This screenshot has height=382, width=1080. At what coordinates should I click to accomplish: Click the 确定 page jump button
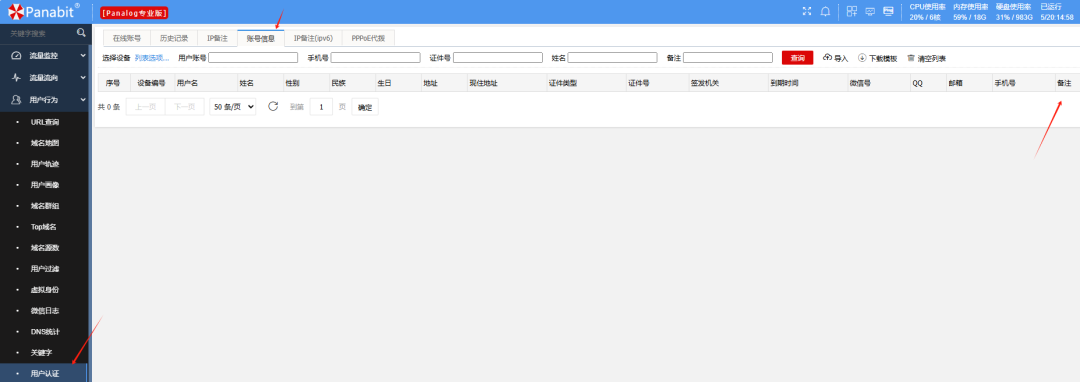365,107
